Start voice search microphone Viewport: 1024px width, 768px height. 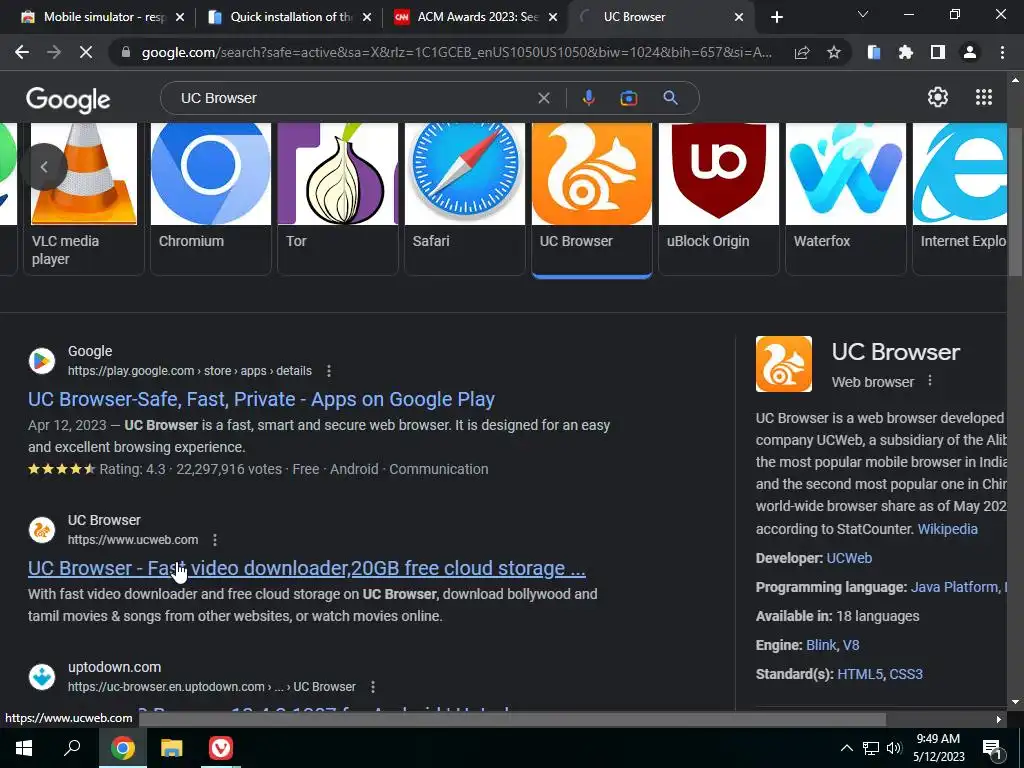(588, 98)
